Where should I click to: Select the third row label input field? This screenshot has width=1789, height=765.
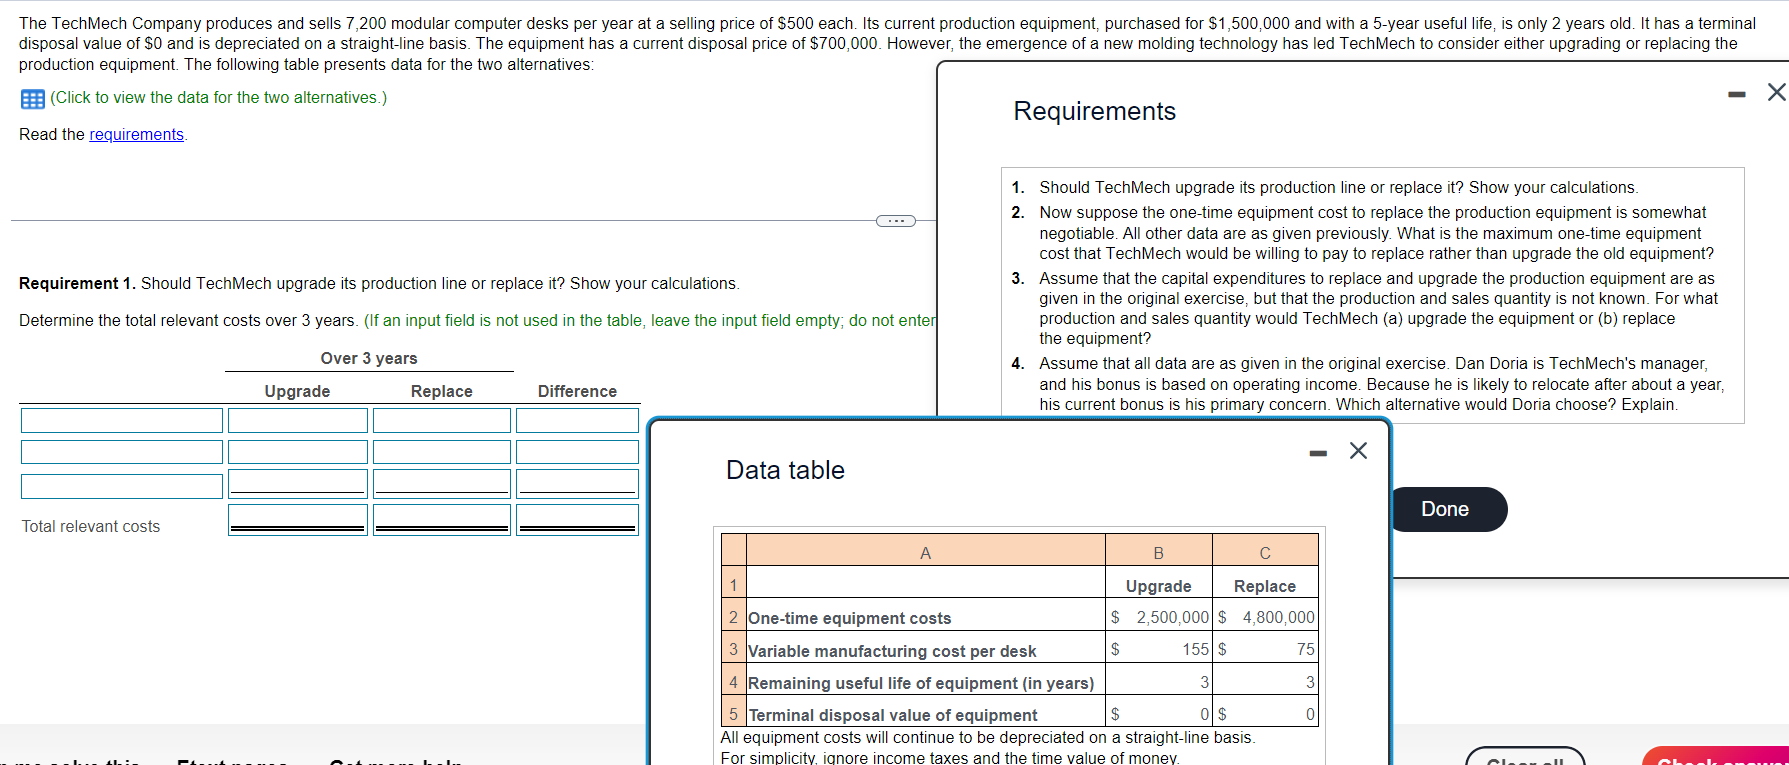point(122,486)
